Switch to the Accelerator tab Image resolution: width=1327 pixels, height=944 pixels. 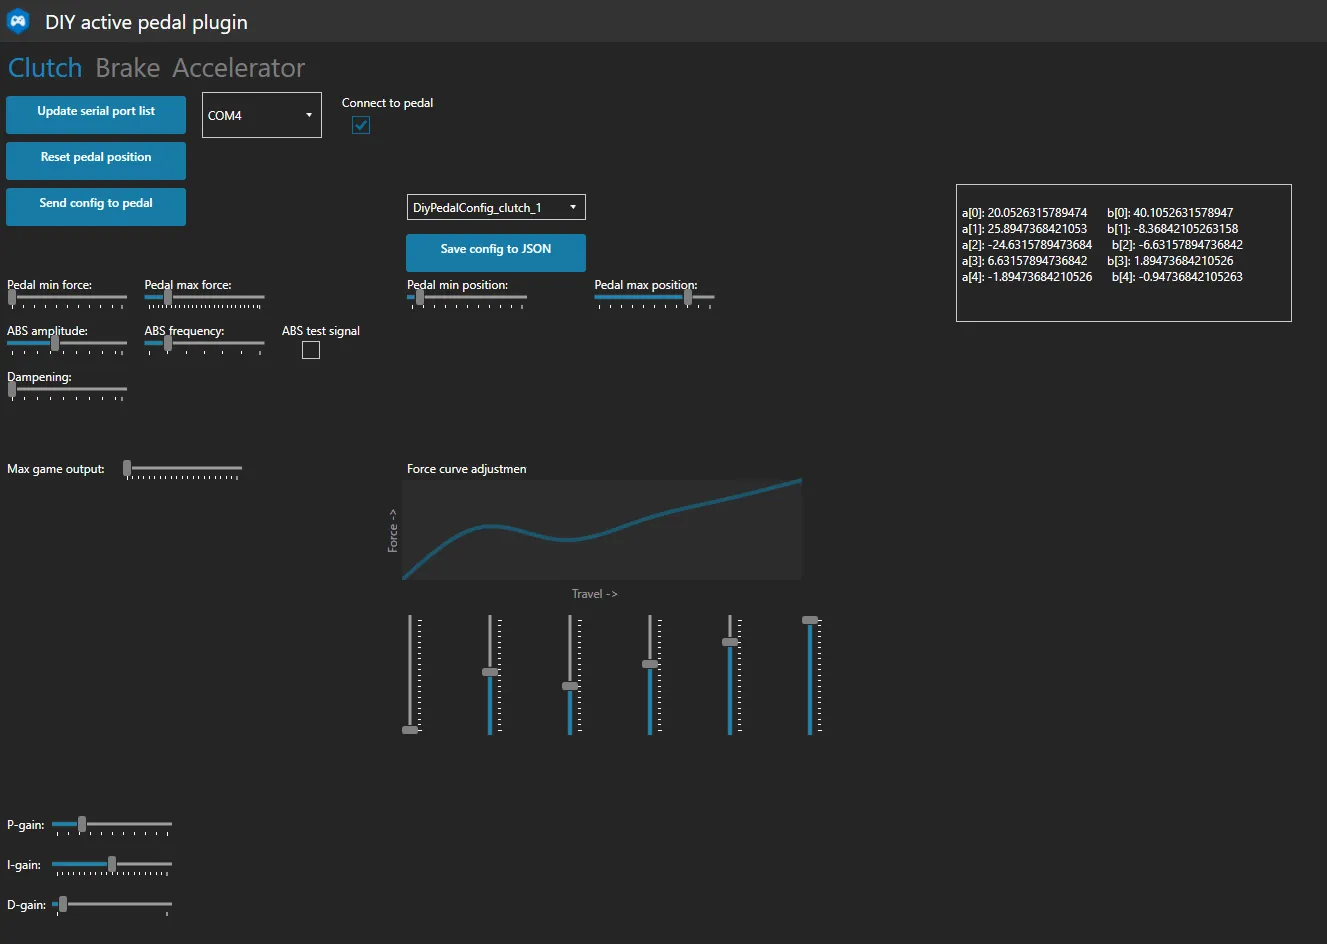(239, 68)
